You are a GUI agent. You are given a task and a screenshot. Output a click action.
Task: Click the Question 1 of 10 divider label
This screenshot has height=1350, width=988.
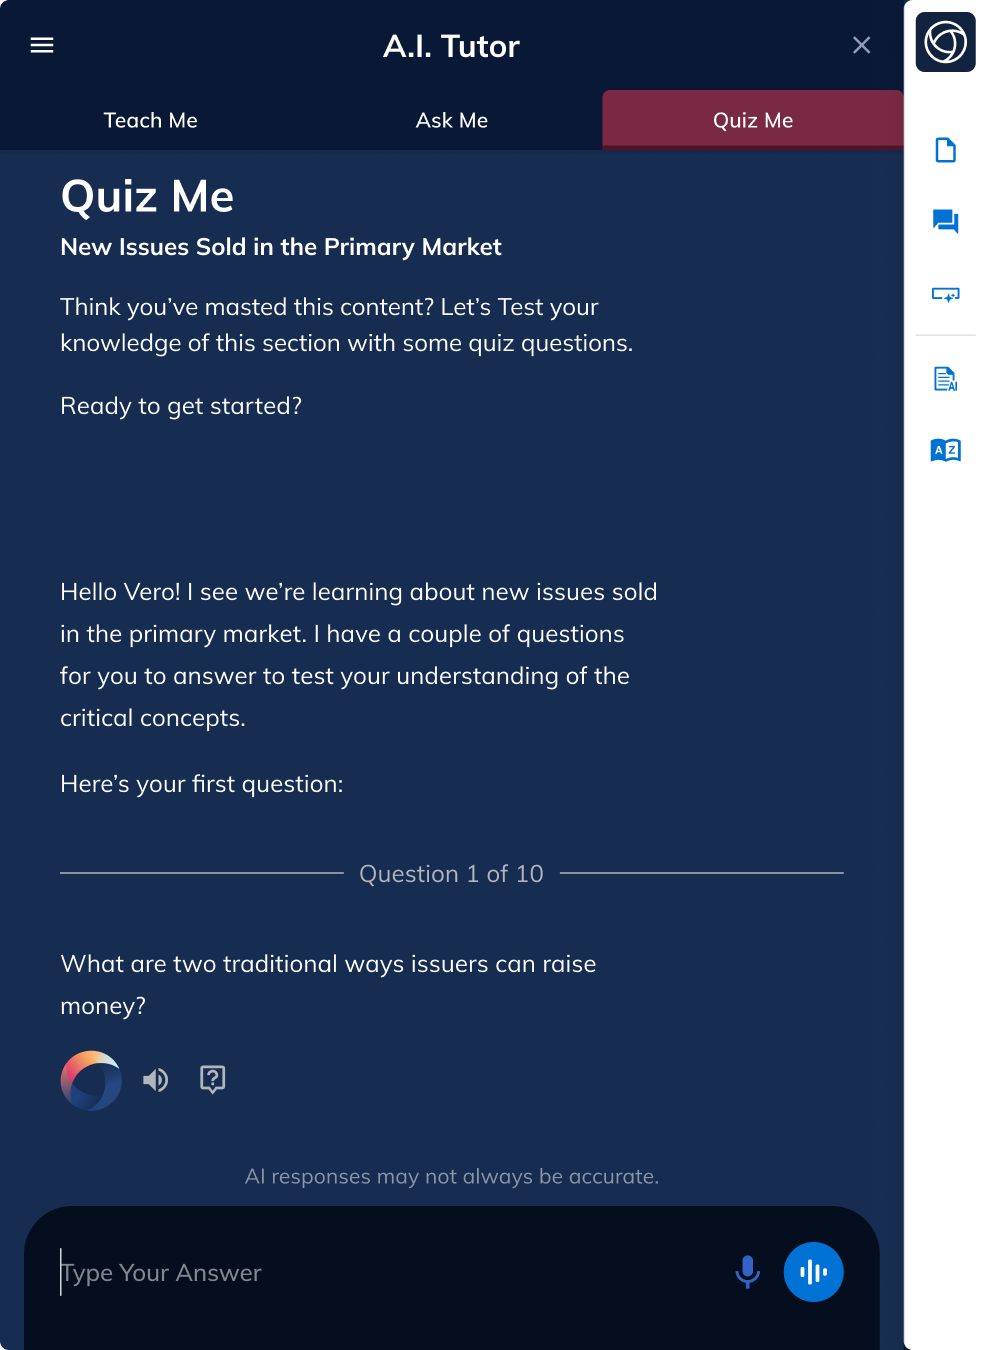coord(451,873)
